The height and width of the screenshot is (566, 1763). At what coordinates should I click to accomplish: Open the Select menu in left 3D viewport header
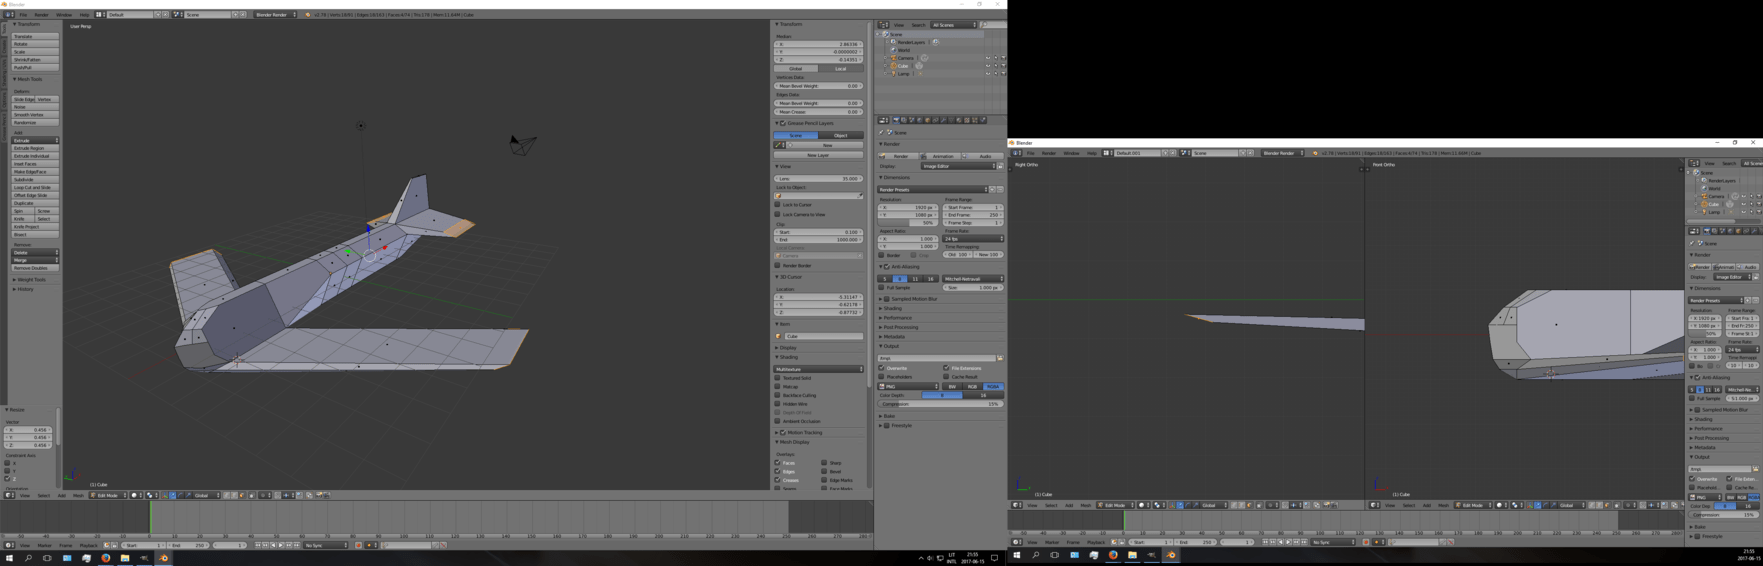click(43, 495)
